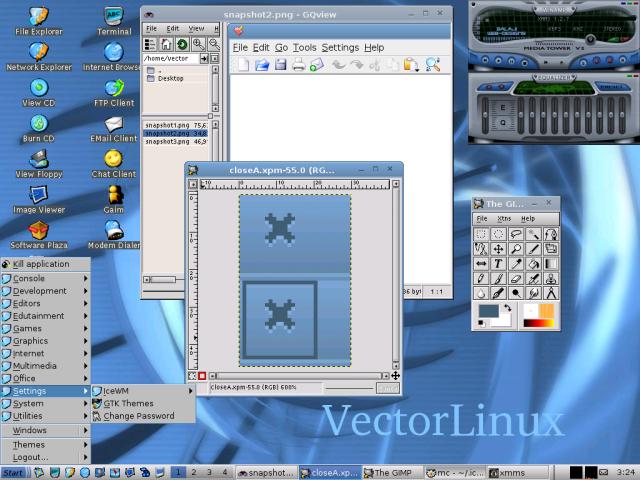
Task: Select the Ellipse Select tool in GIMP
Action: tap(498, 234)
